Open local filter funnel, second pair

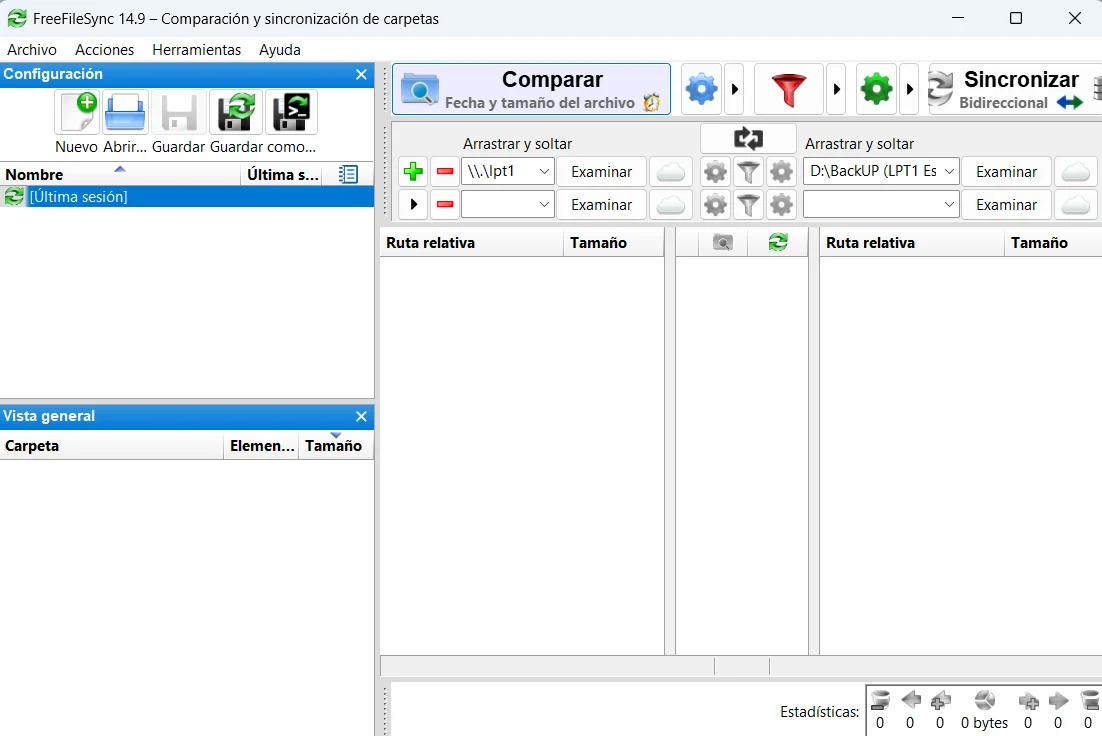[x=748, y=205]
